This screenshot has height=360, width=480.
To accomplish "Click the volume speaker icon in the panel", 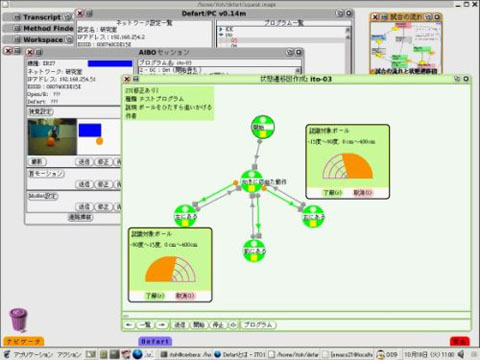I will coord(461,354).
